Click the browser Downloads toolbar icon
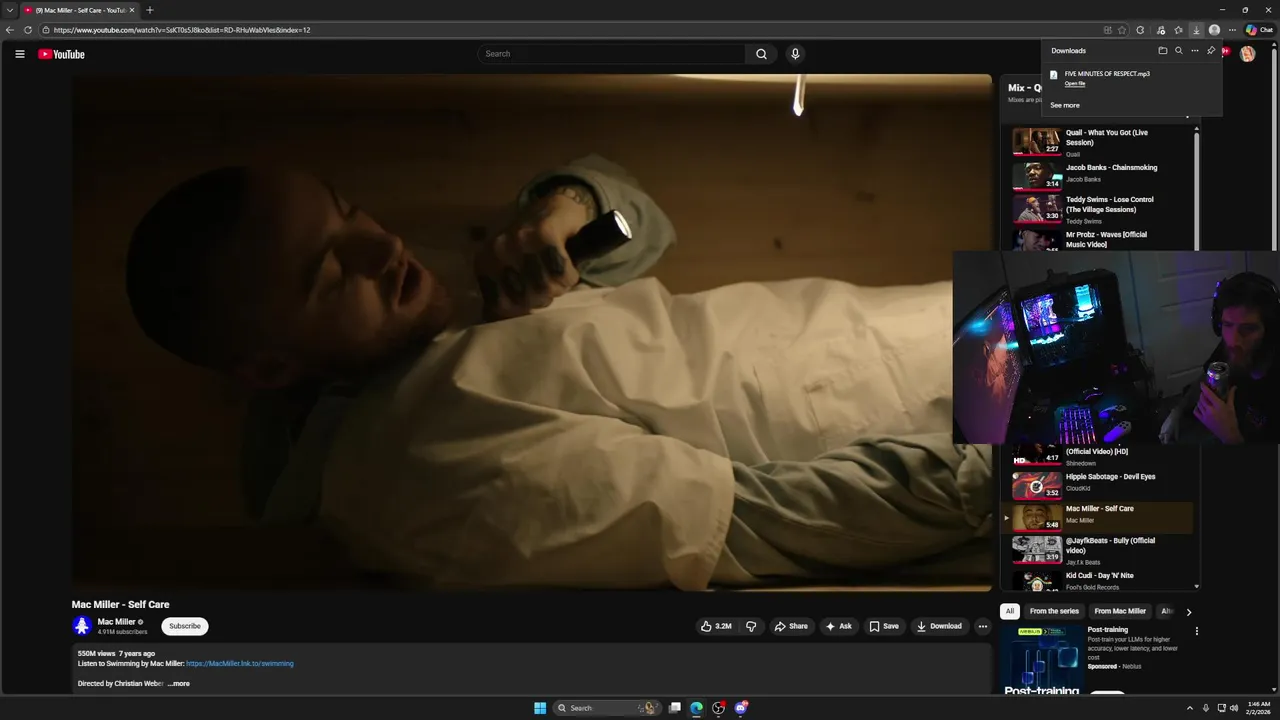 (1196, 30)
